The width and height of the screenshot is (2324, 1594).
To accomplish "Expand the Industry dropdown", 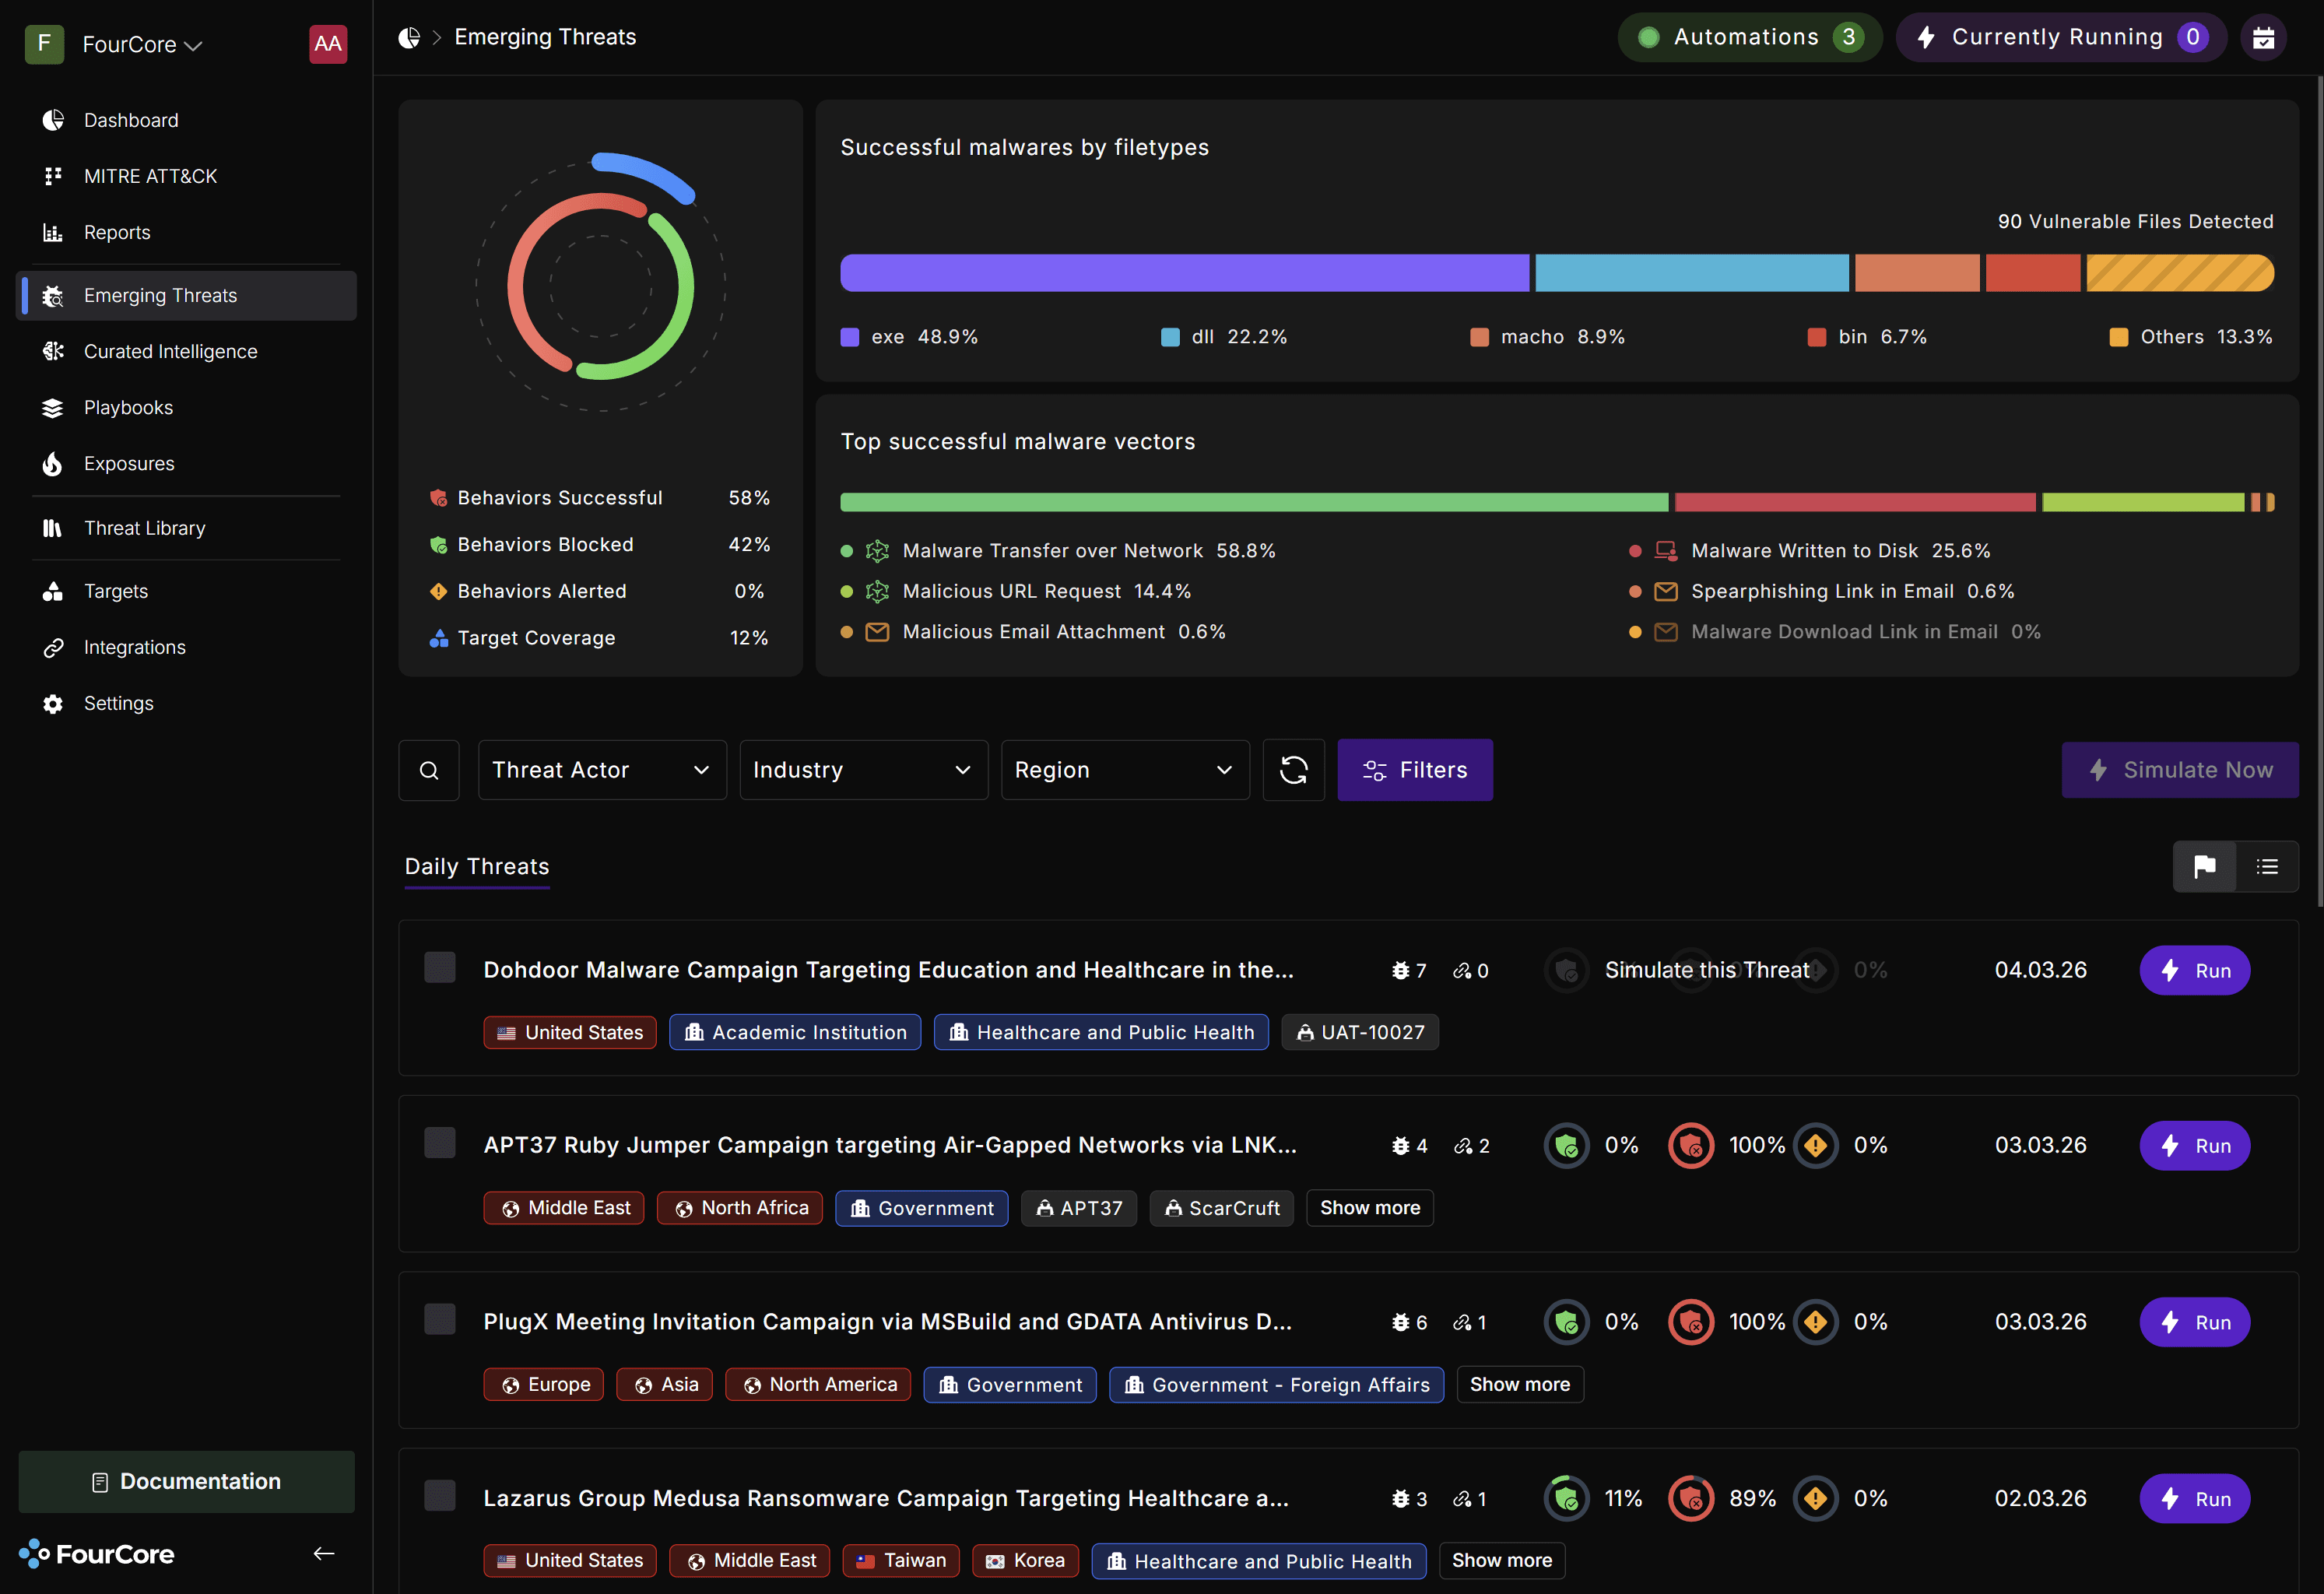I will [863, 770].
